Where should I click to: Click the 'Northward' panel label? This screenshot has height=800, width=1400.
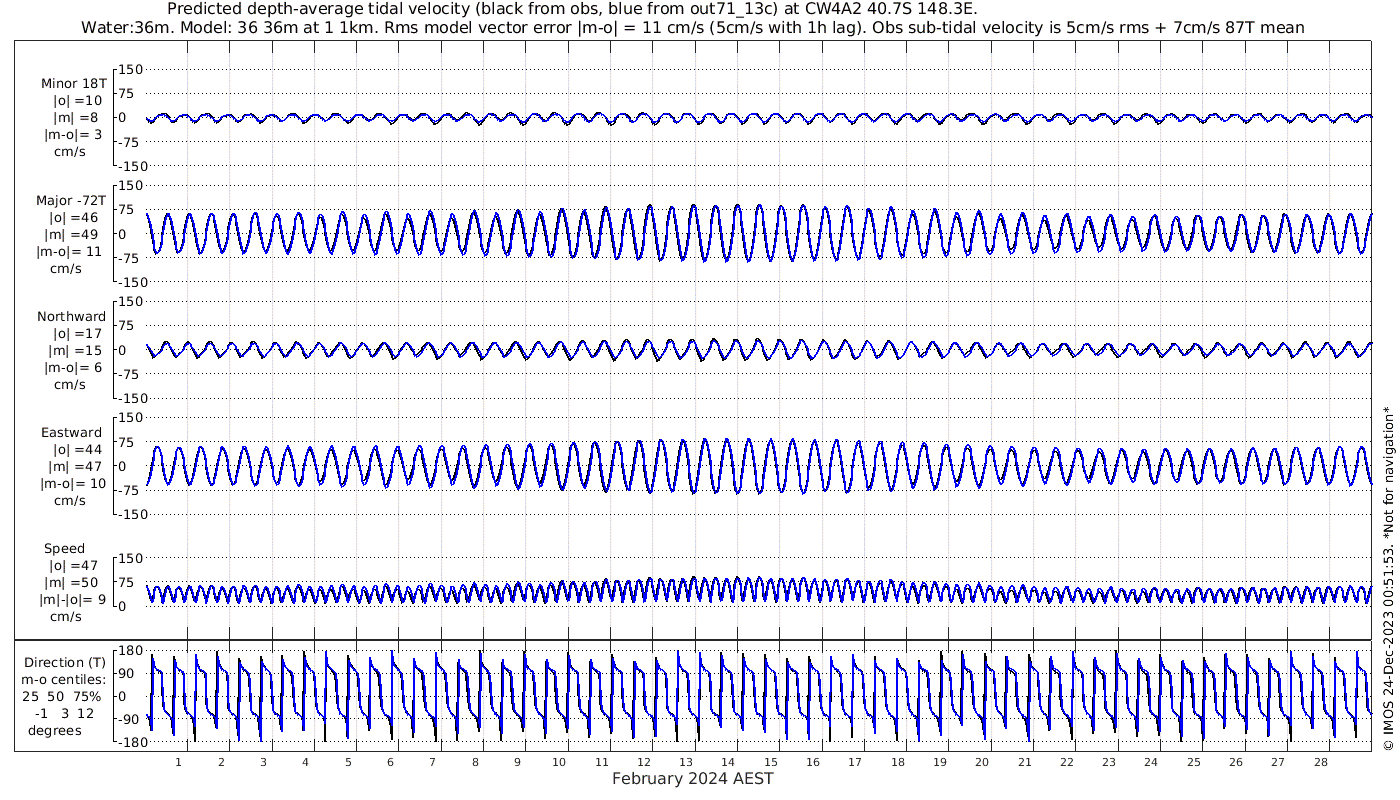72,317
